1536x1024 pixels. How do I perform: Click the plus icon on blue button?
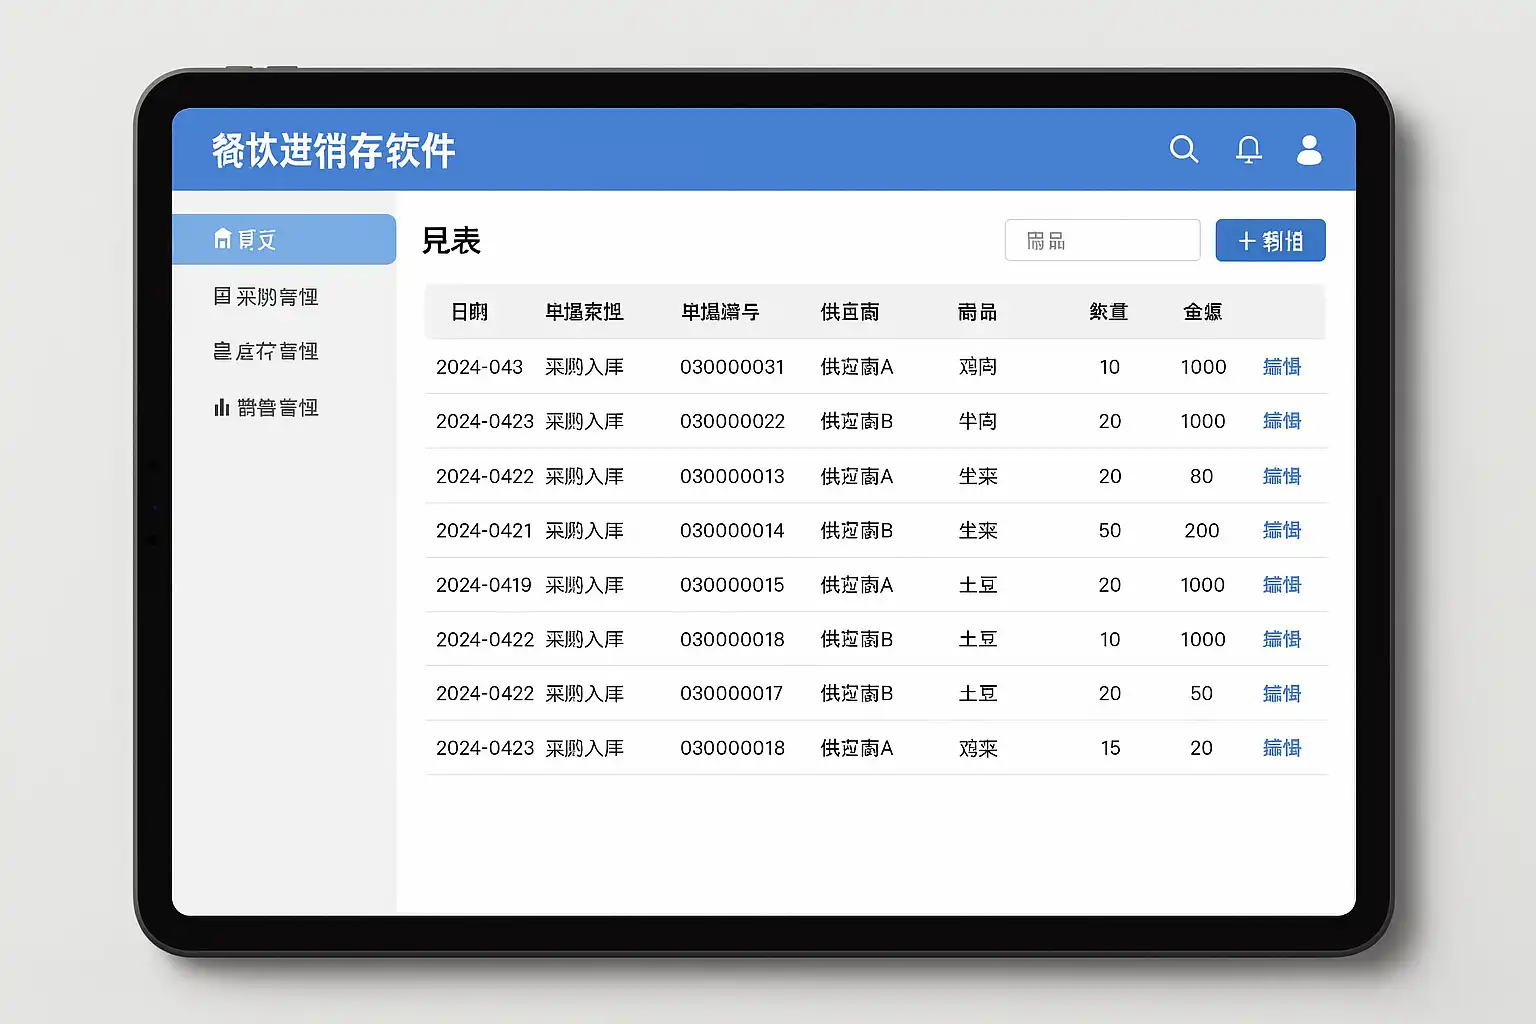click(x=1246, y=241)
